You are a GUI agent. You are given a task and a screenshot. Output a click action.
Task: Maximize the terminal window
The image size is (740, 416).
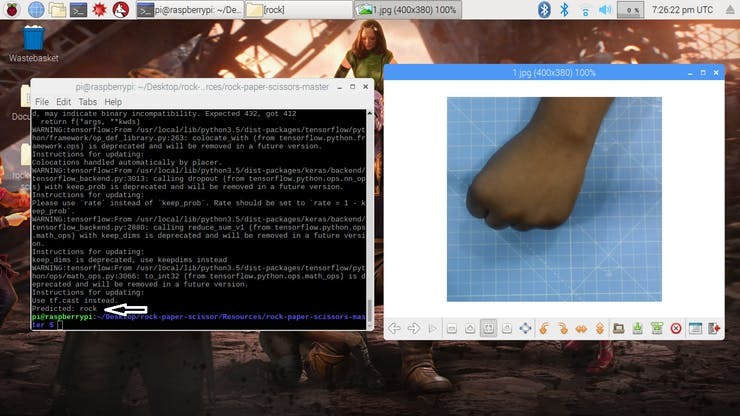click(x=353, y=87)
